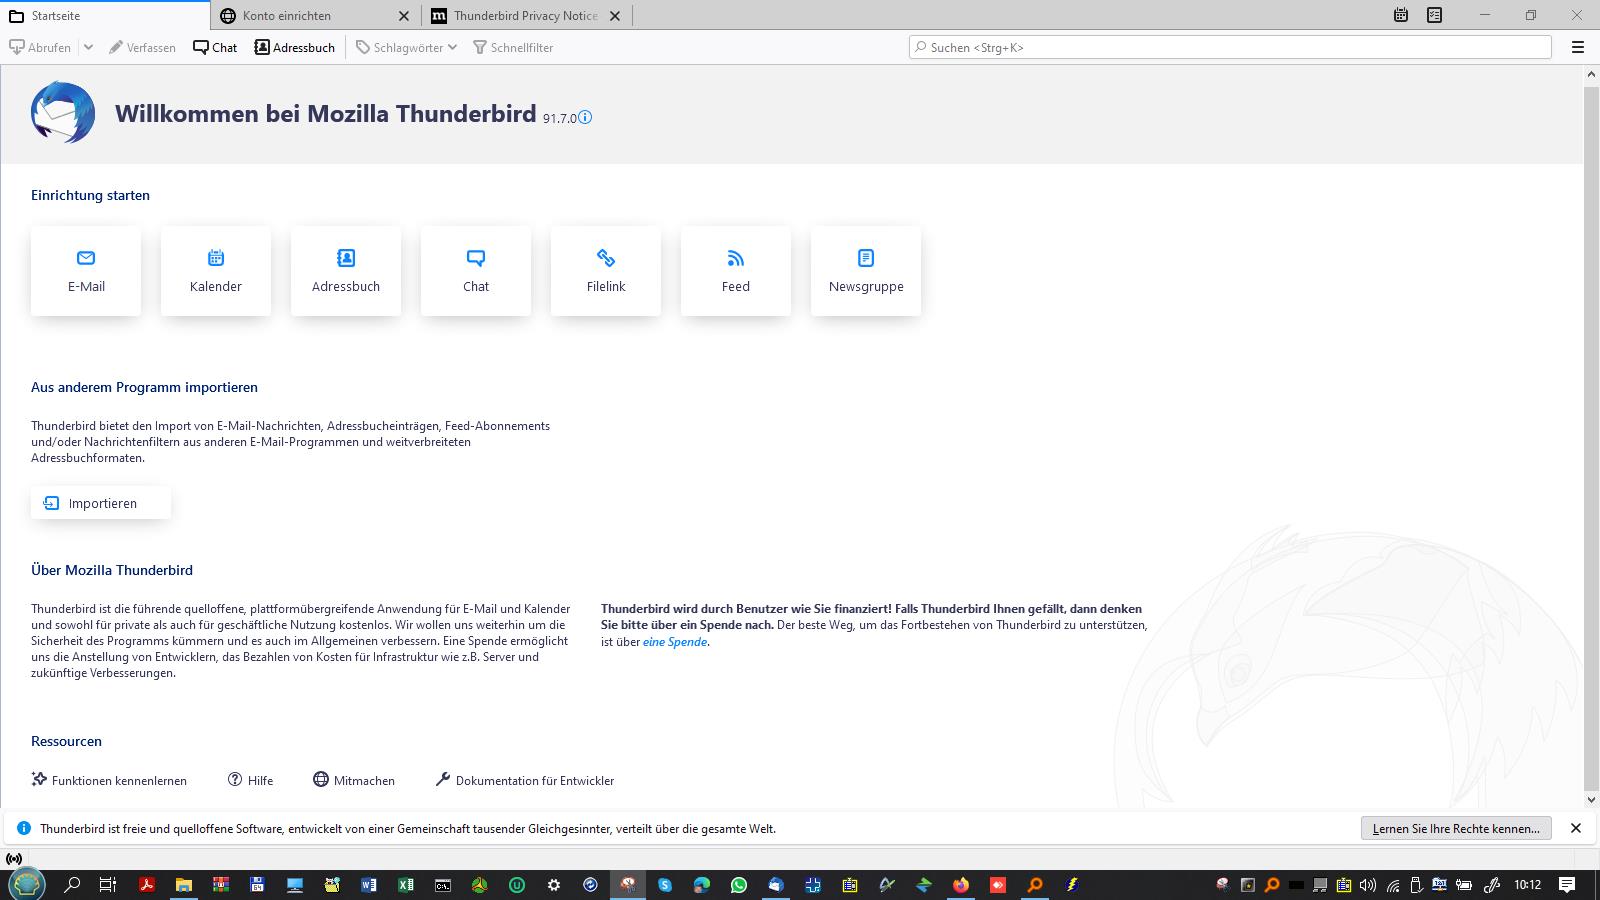The height and width of the screenshot is (900, 1600).
Task: Click Verfassen to compose a message
Action: (142, 47)
